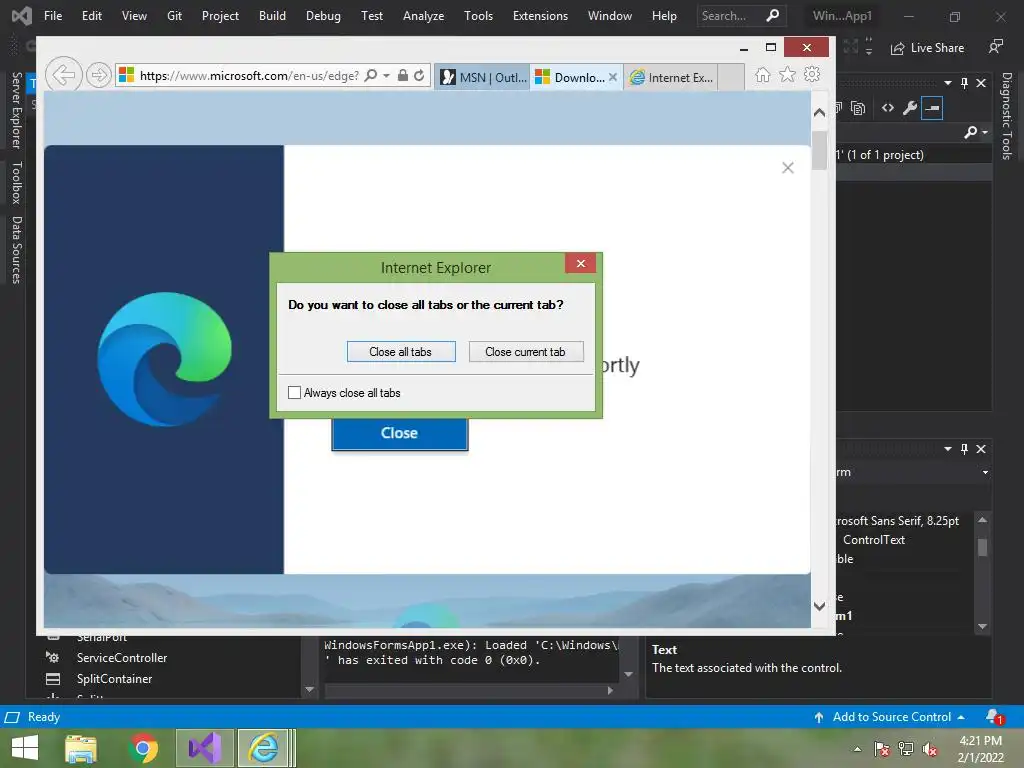Click the Action Center flag tray icon
This screenshot has height=768, width=1024.
[x=881, y=749]
